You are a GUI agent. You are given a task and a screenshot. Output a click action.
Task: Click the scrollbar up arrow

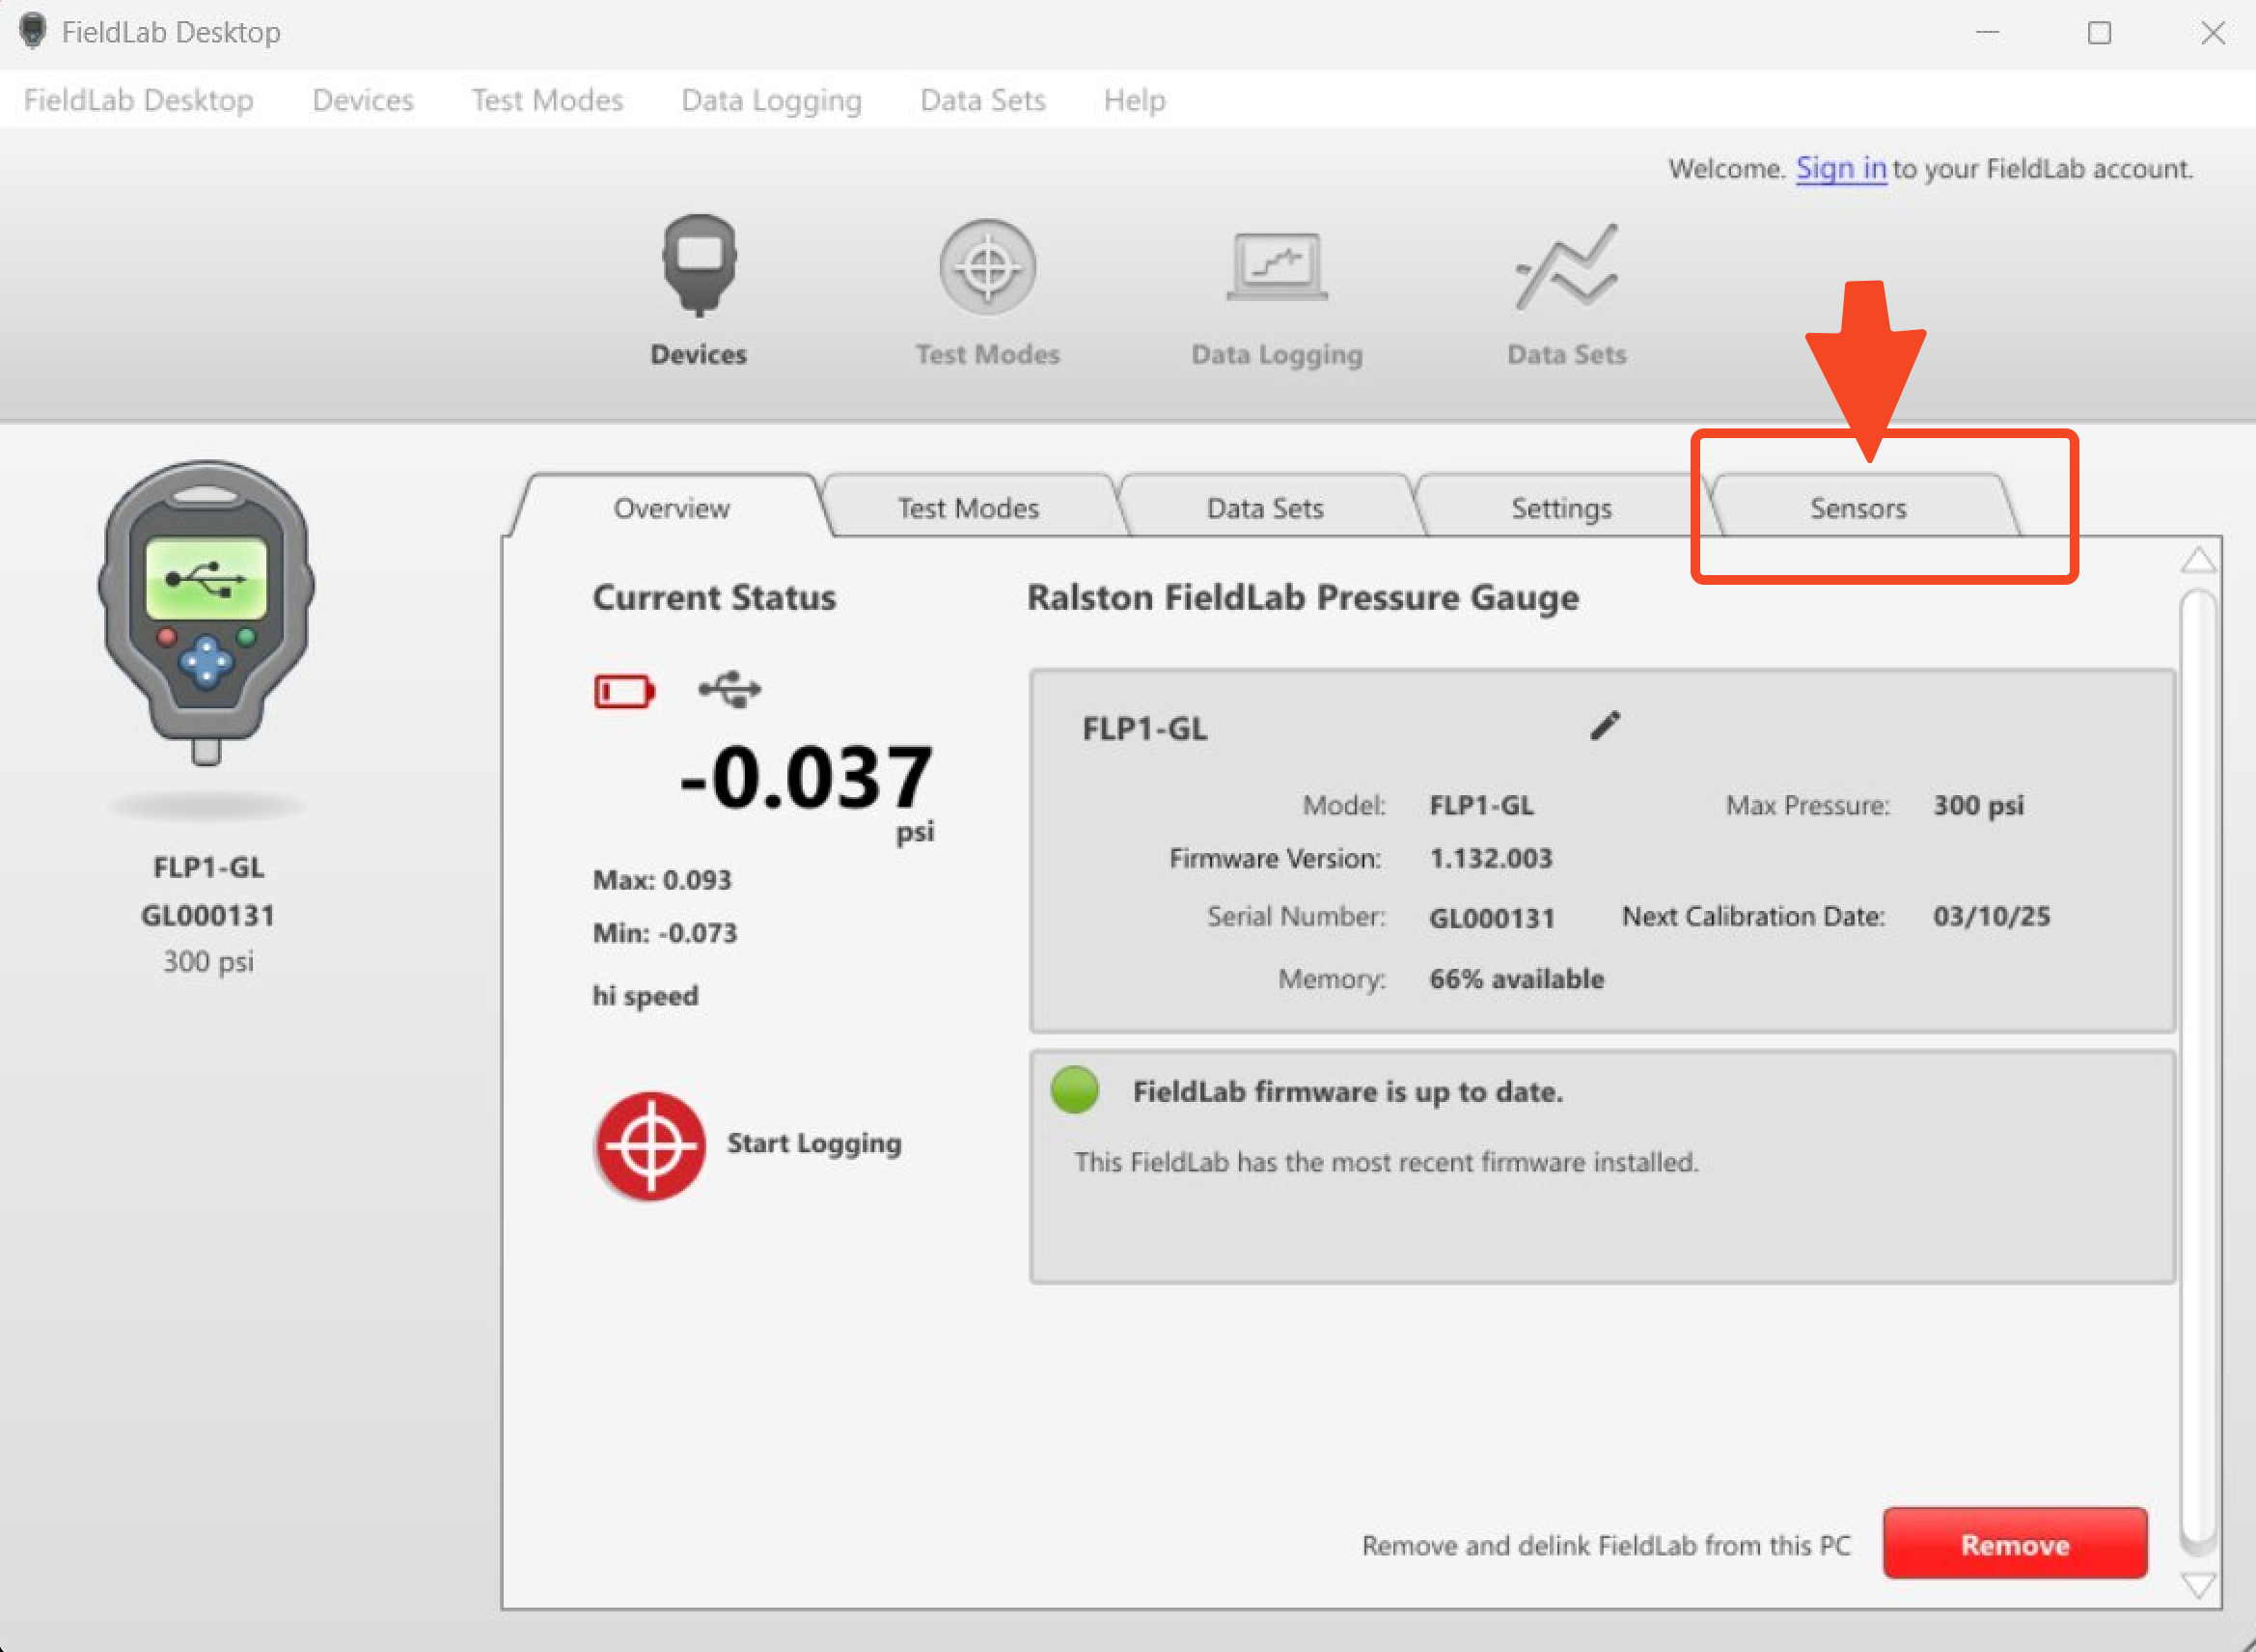pos(2198,560)
